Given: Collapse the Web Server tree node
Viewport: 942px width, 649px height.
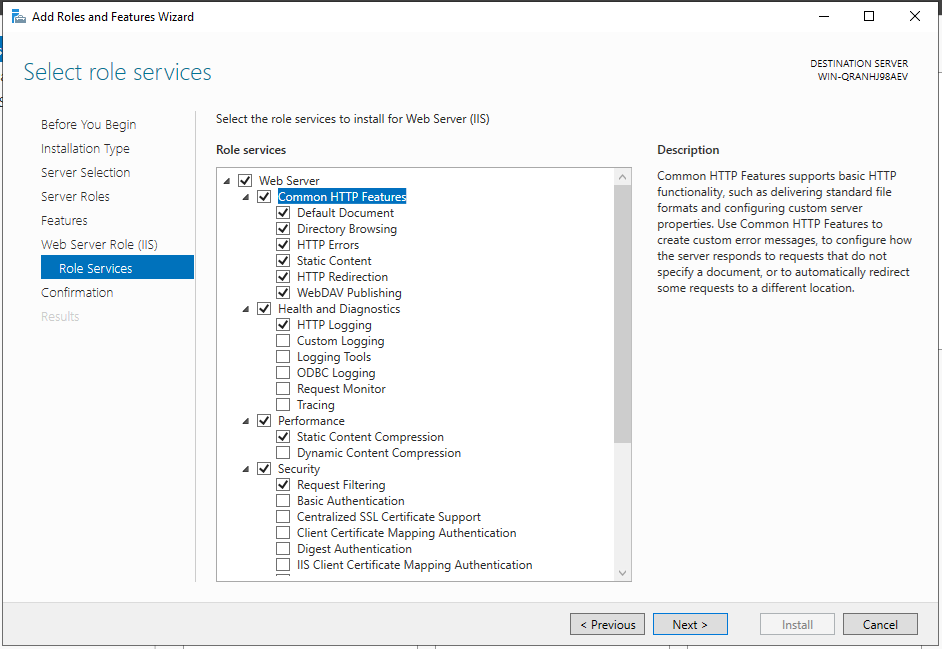Looking at the screenshot, I should click(226, 181).
